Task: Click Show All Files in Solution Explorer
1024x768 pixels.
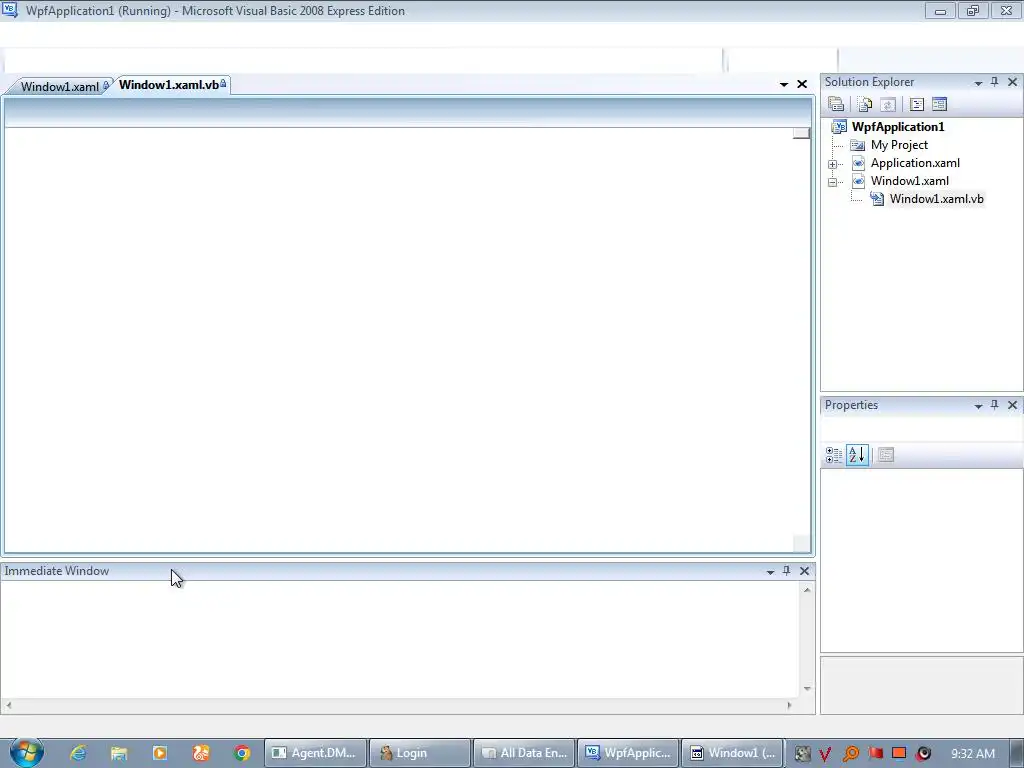Action: coord(865,104)
